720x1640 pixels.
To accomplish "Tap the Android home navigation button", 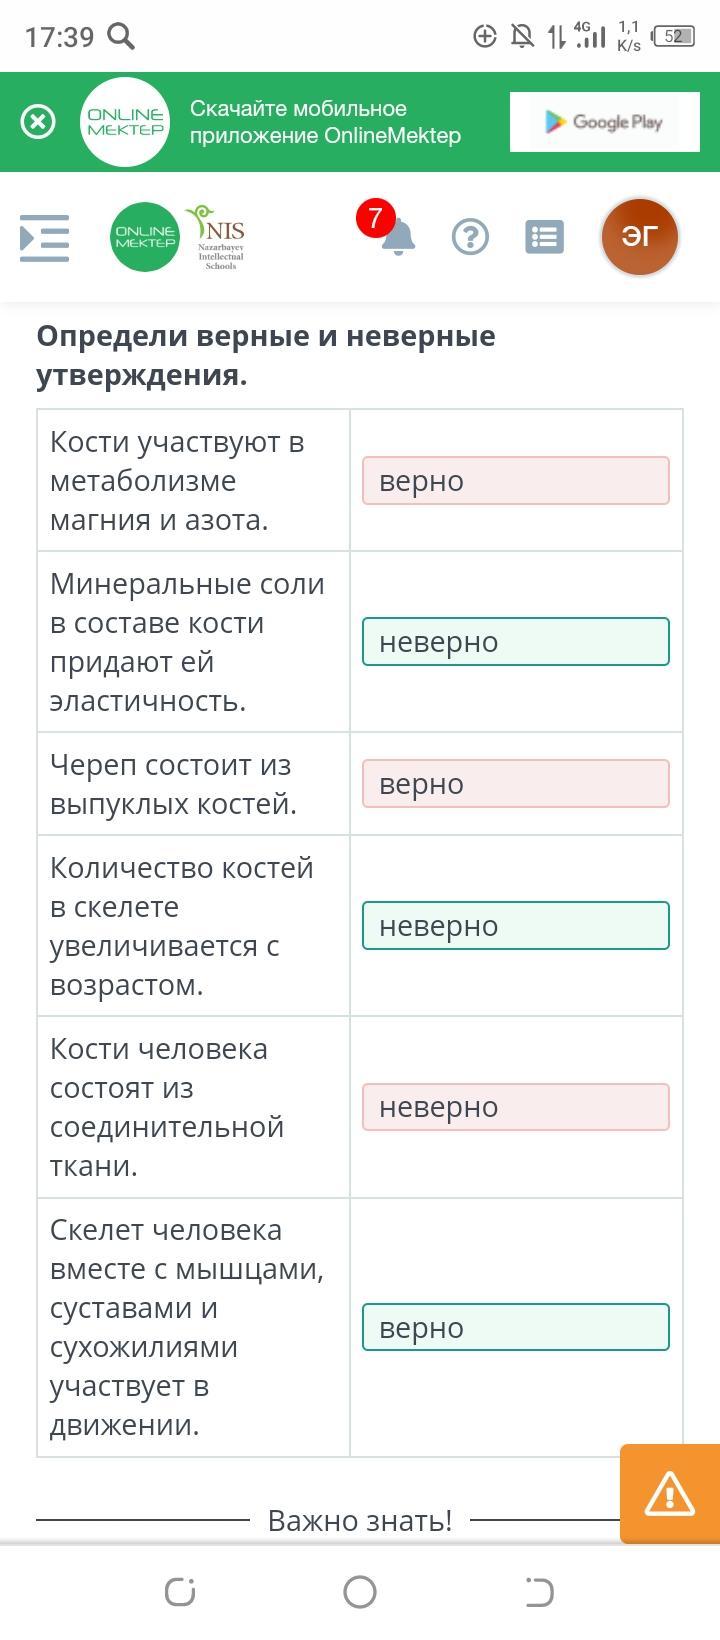I will tap(360, 1592).
